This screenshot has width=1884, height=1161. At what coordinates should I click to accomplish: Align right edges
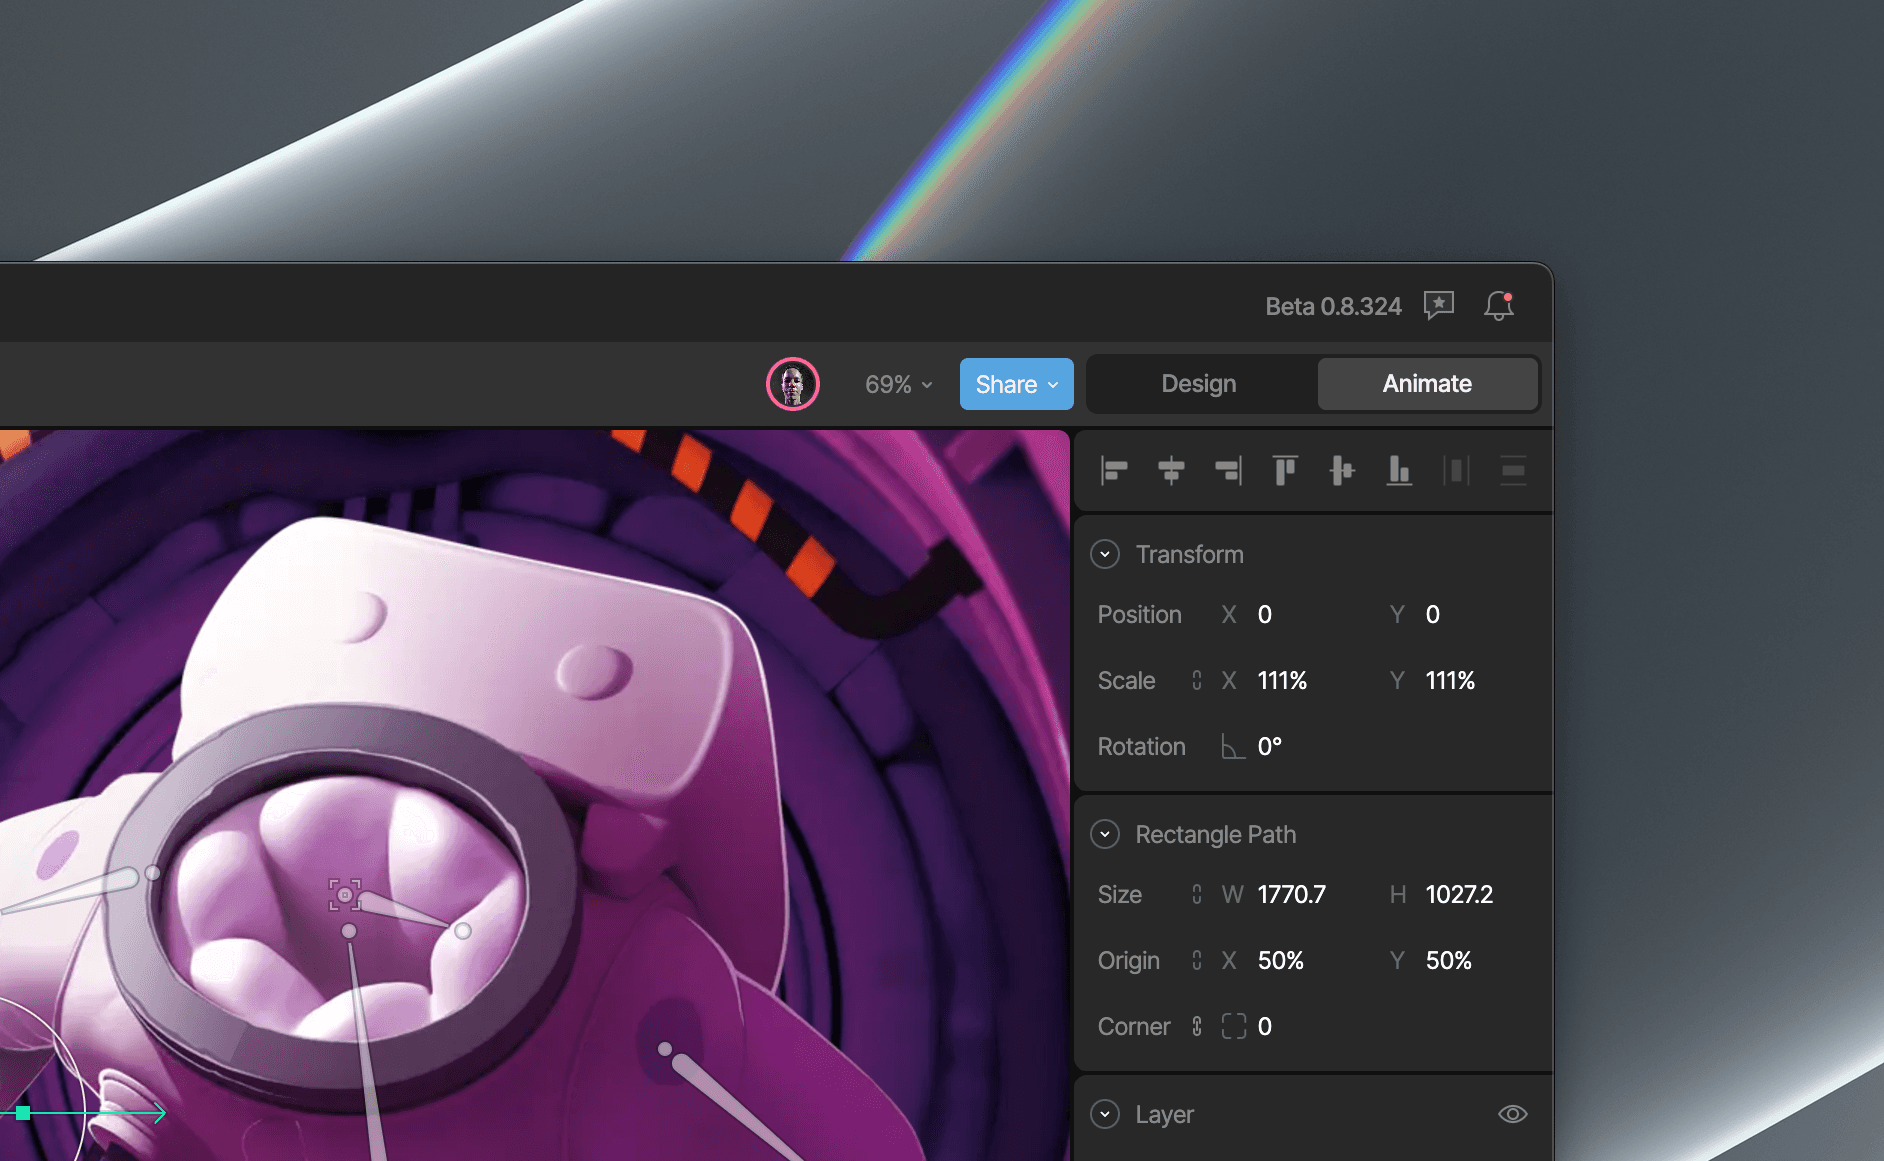click(x=1228, y=470)
